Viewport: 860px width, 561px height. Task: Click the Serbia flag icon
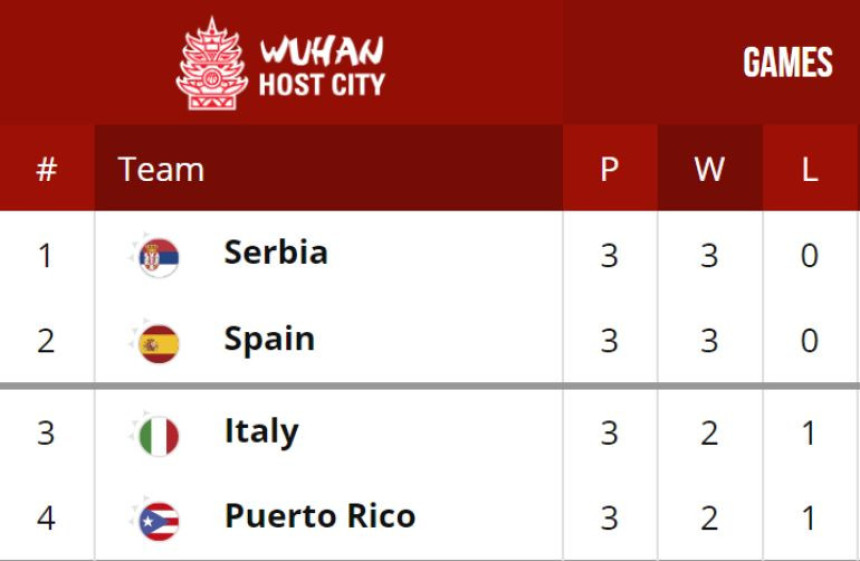(159, 257)
